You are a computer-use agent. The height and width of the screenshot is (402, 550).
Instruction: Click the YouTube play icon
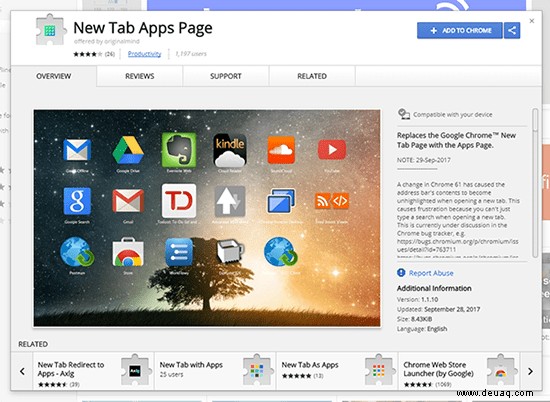(332, 150)
